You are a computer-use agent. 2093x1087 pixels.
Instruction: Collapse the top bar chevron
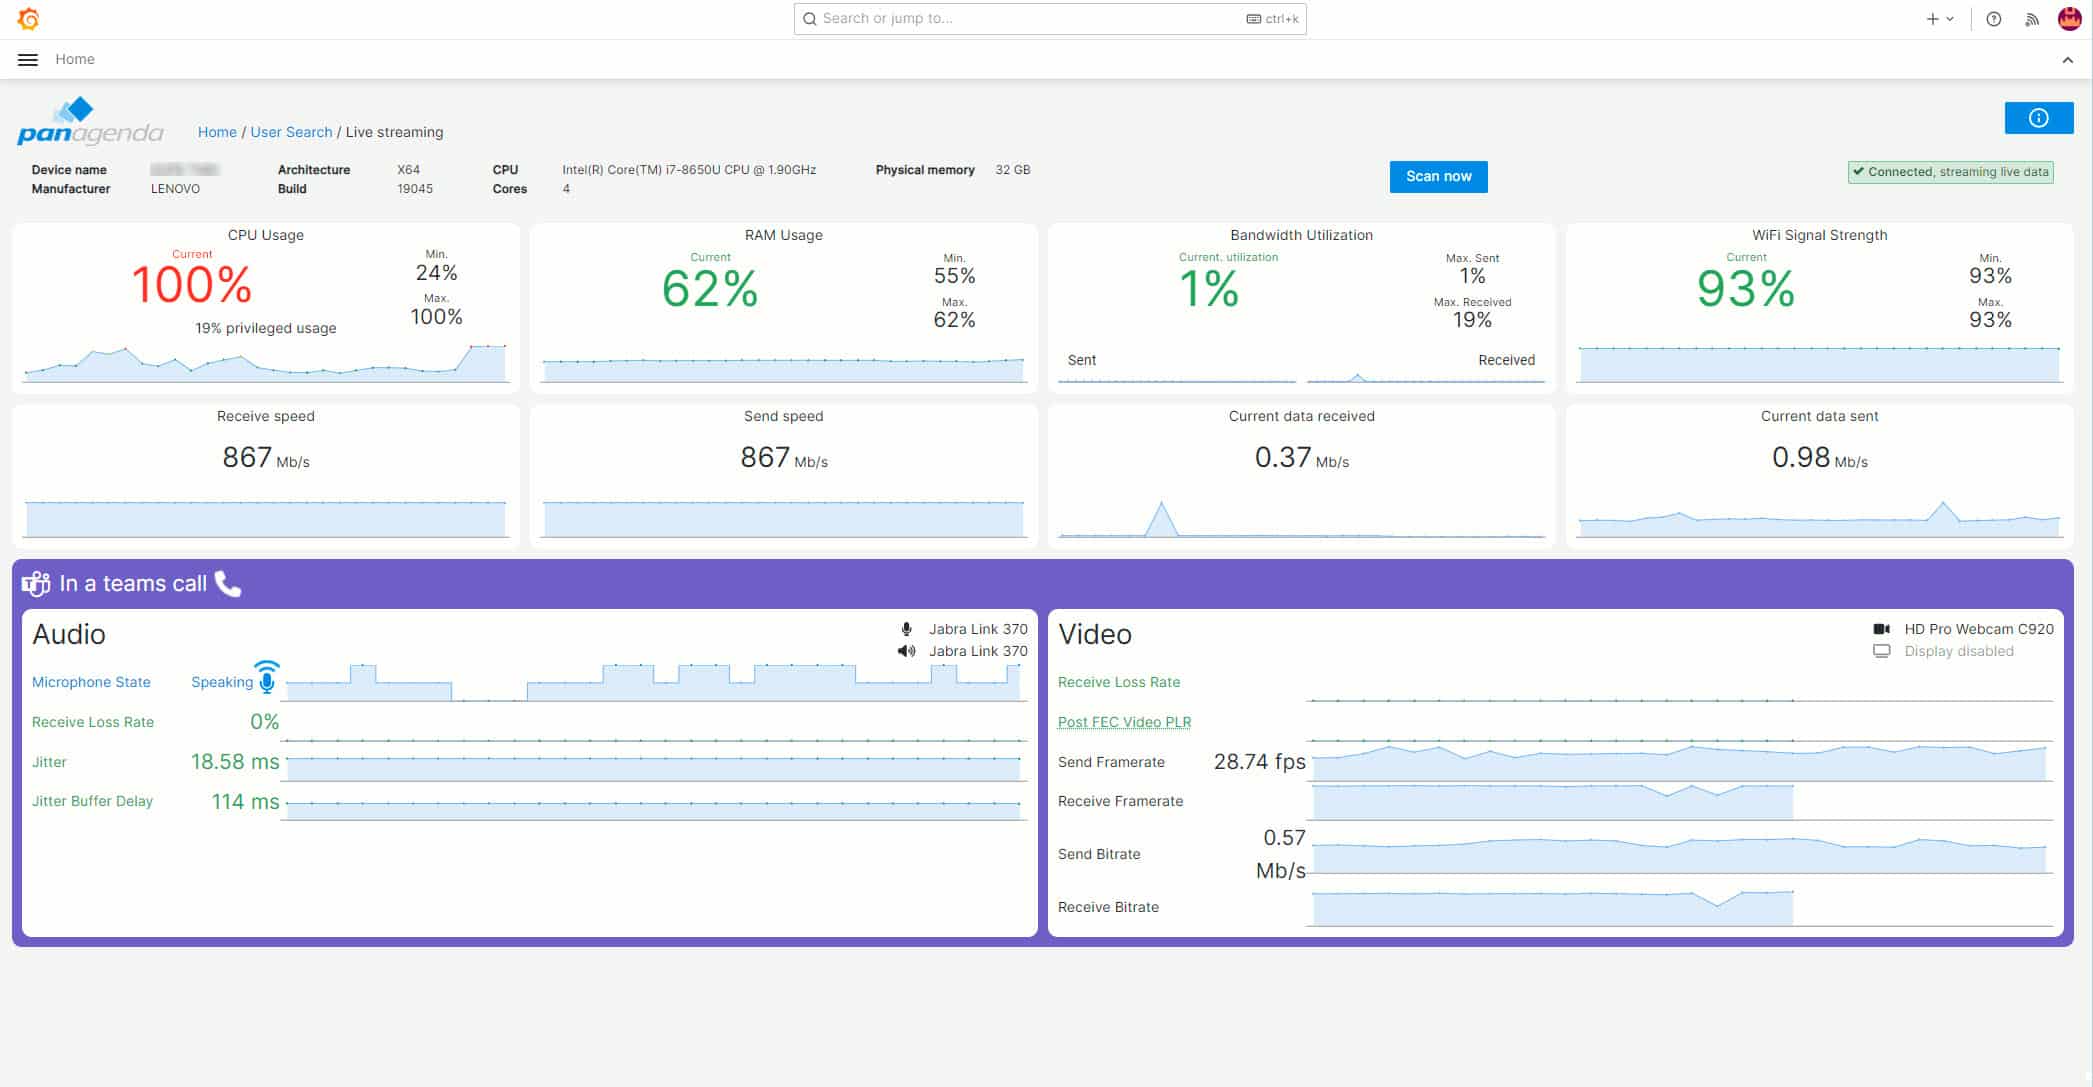point(2067,60)
